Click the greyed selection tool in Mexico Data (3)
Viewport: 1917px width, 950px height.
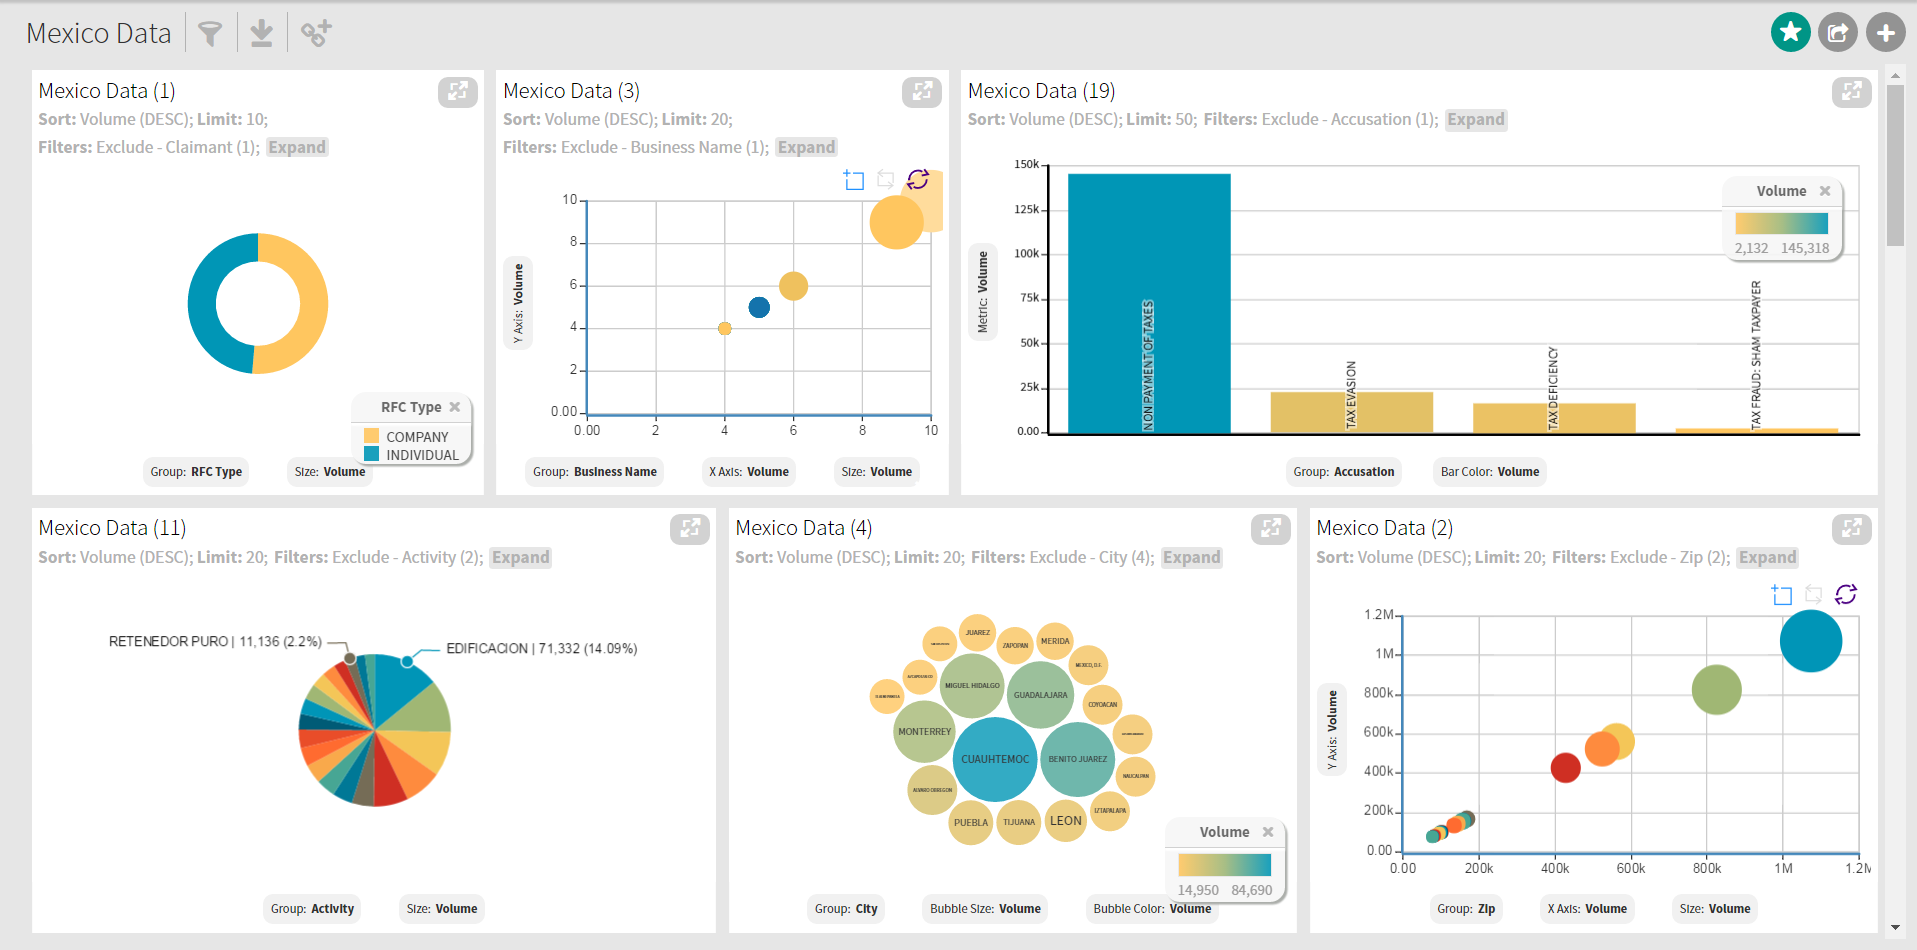coord(886,180)
